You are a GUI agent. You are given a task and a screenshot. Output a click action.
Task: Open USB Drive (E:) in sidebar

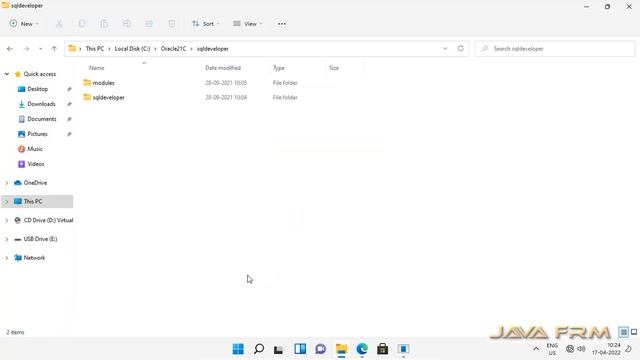click(x=40, y=239)
